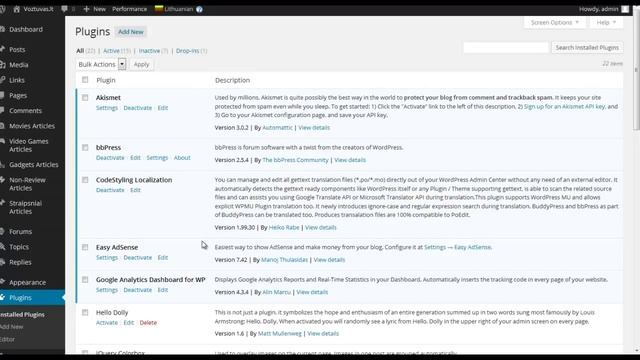The width and height of the screenshot is (640, 360).
Task: Deactivate CodeStyling Localization plugin
Action: (110, 190)
